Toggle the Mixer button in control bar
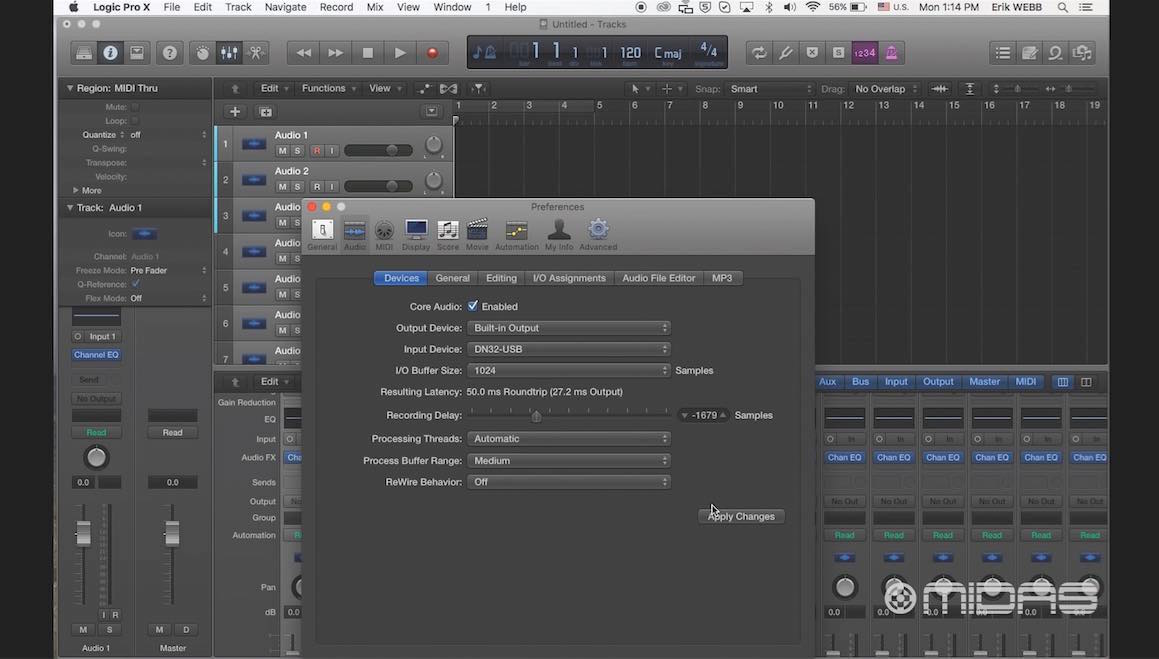This screenshot has height=659, width=1159. click(x=229, y=52)
